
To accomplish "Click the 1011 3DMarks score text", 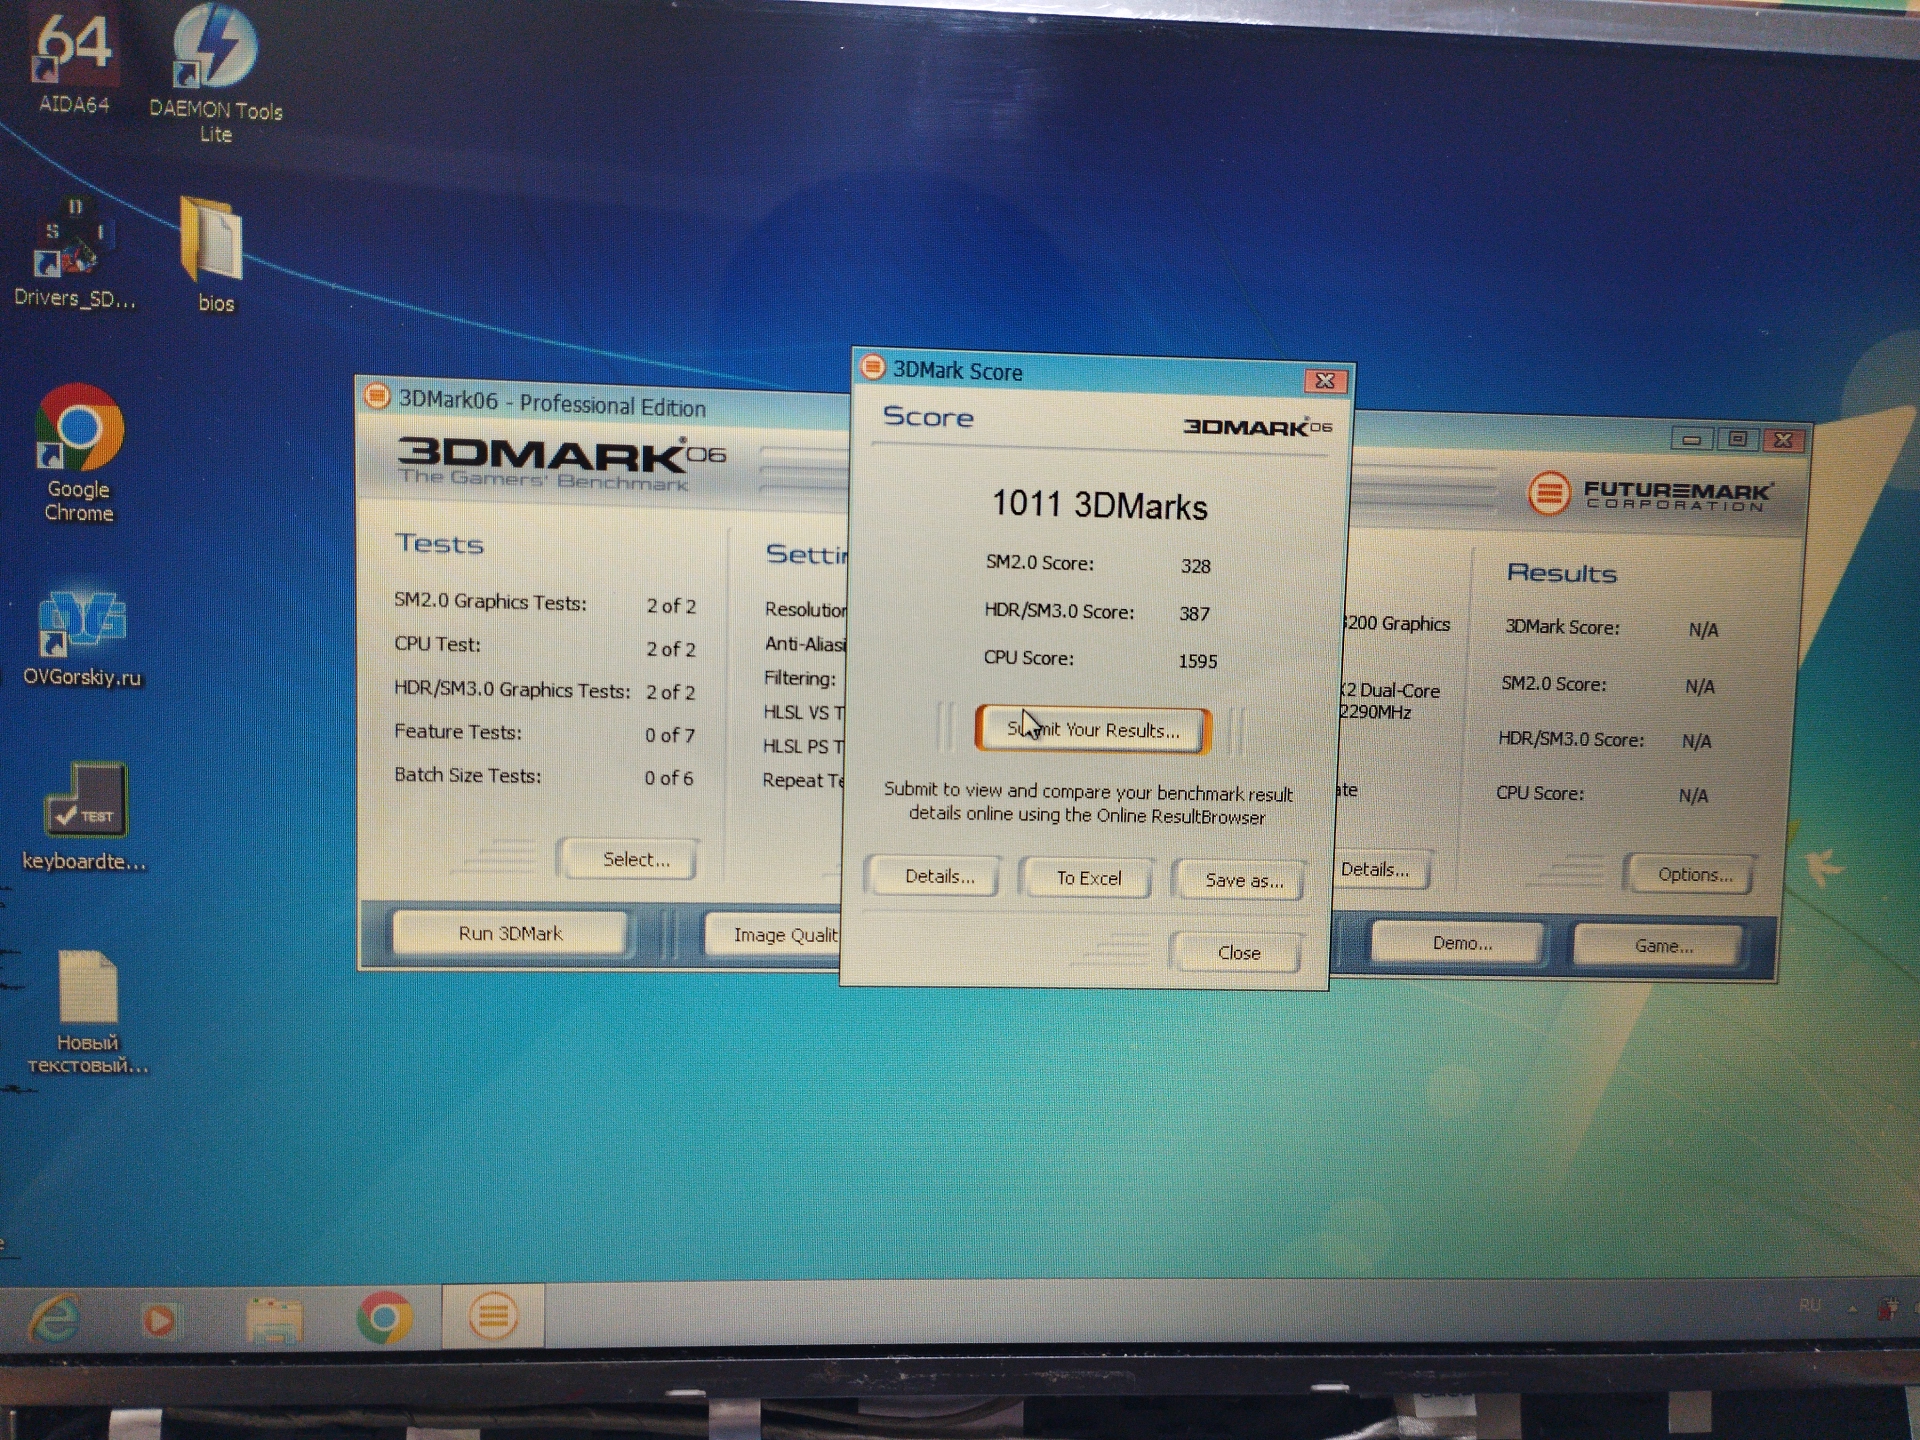I will (x=1099, y=505).
